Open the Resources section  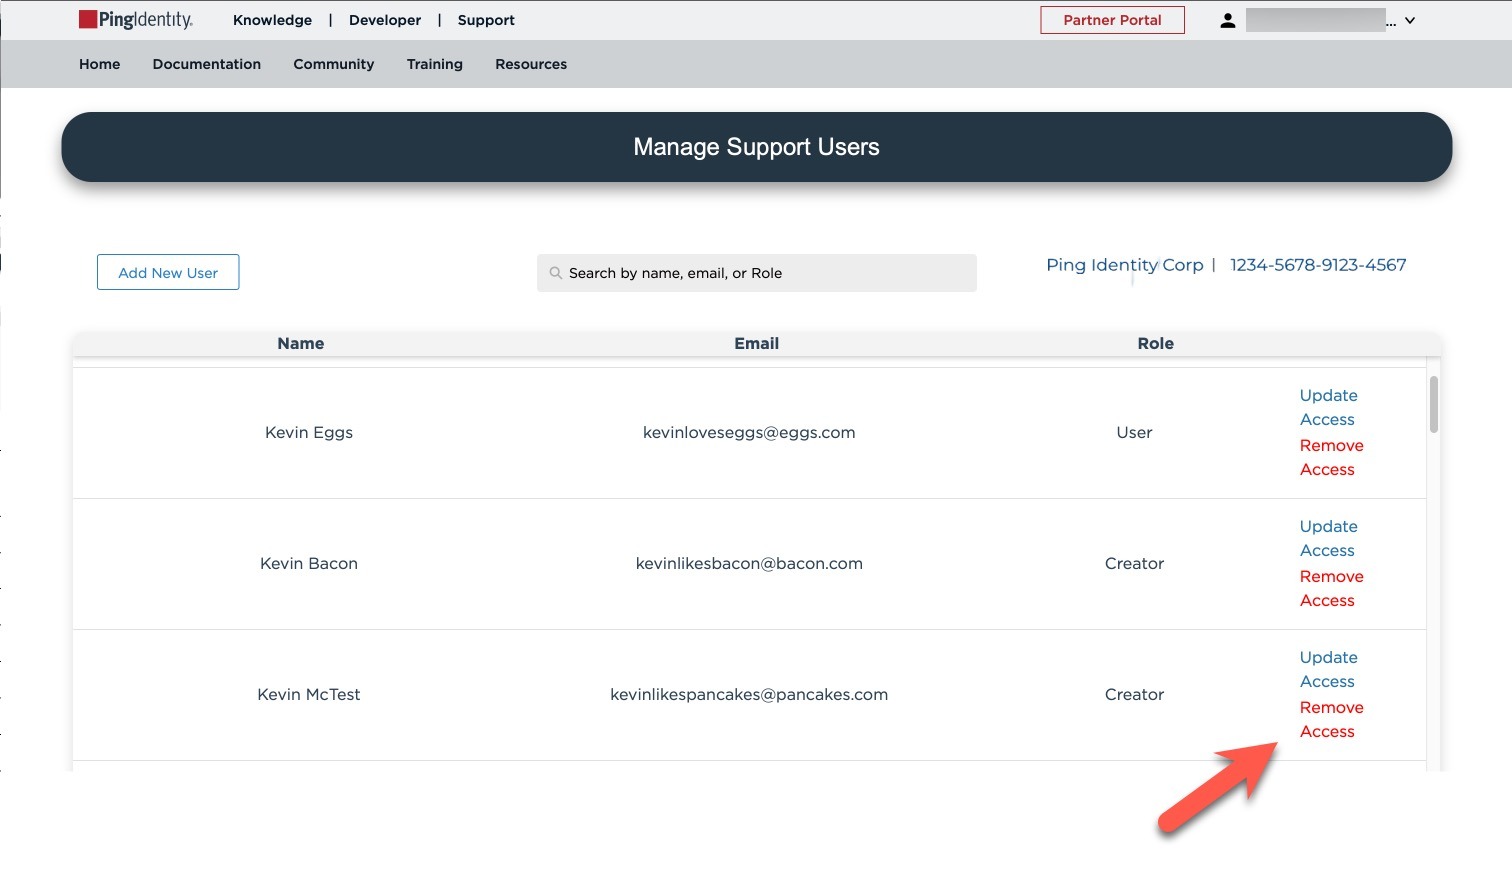click(531, 64)
